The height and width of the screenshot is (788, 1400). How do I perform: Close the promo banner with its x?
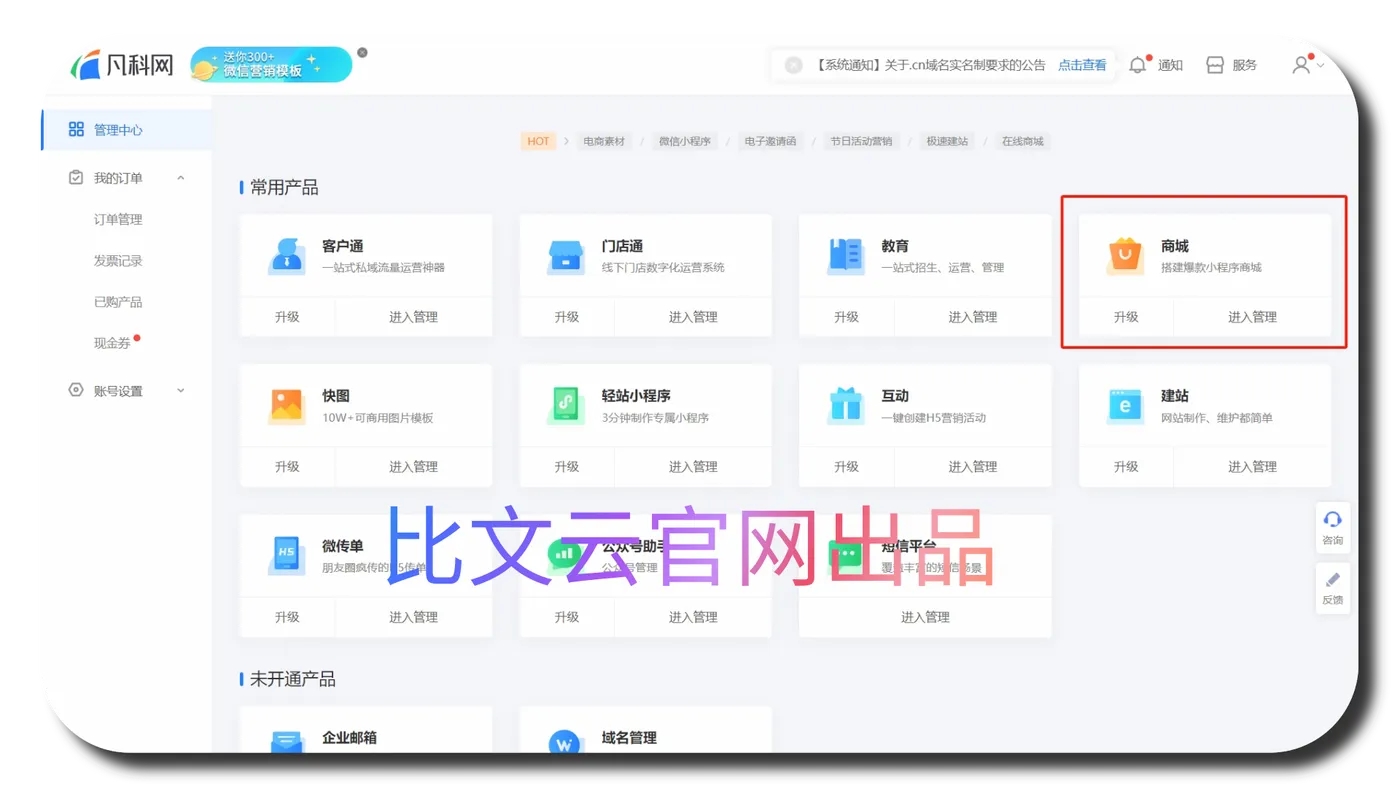362,52
